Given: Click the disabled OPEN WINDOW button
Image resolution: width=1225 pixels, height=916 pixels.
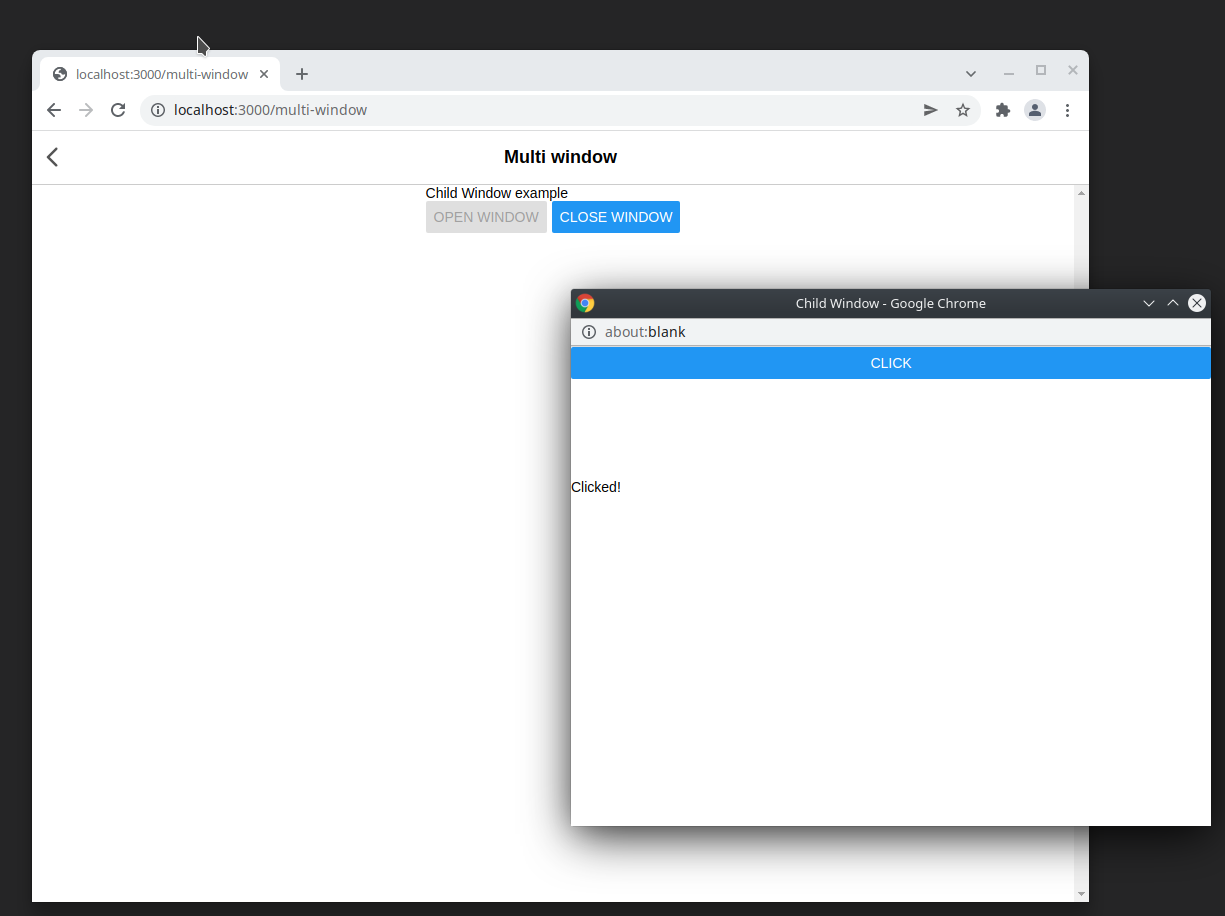Looking at the screenshot, I should [x=486, y=217].
